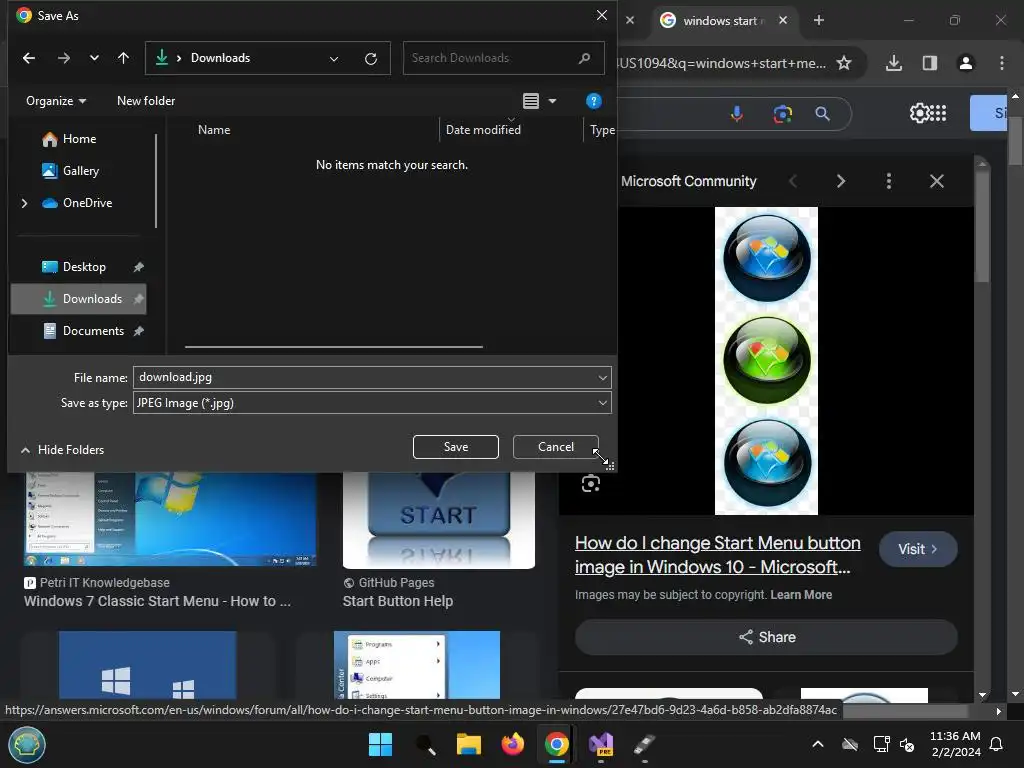The height and width of the screenshot is (768, 1024).
Task: Click the File name input field
Action: point(364,377)
